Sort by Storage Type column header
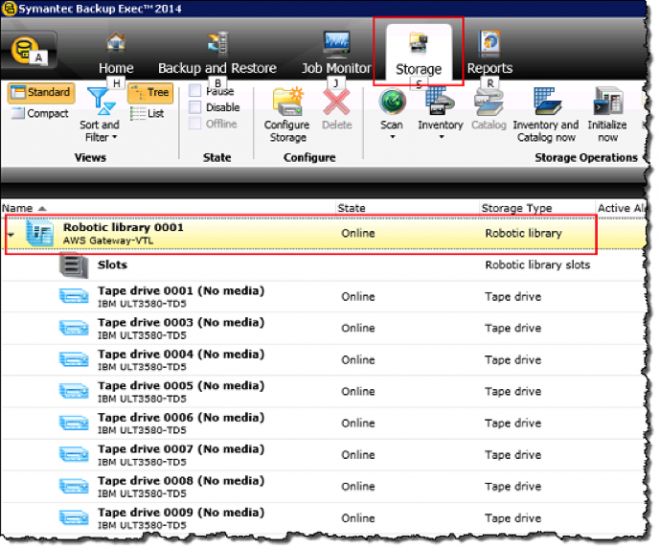 516,208
